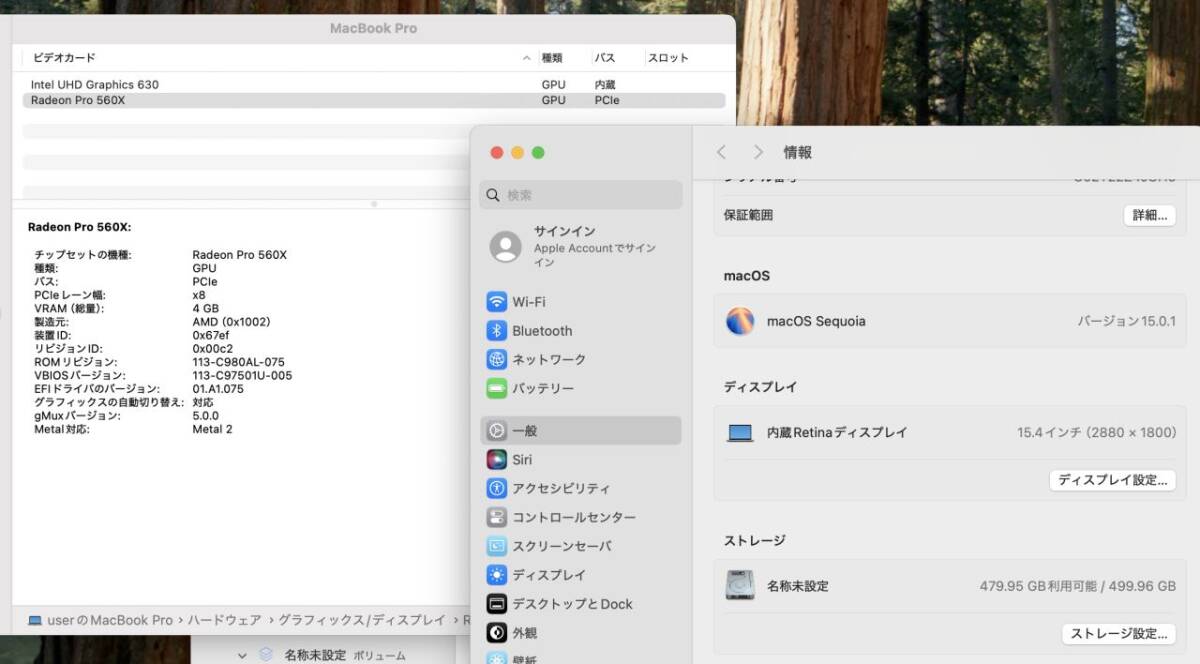Open the バッテリー battery icon
The width and height of the screenshot is (1200, 664).
pos(497,388)
